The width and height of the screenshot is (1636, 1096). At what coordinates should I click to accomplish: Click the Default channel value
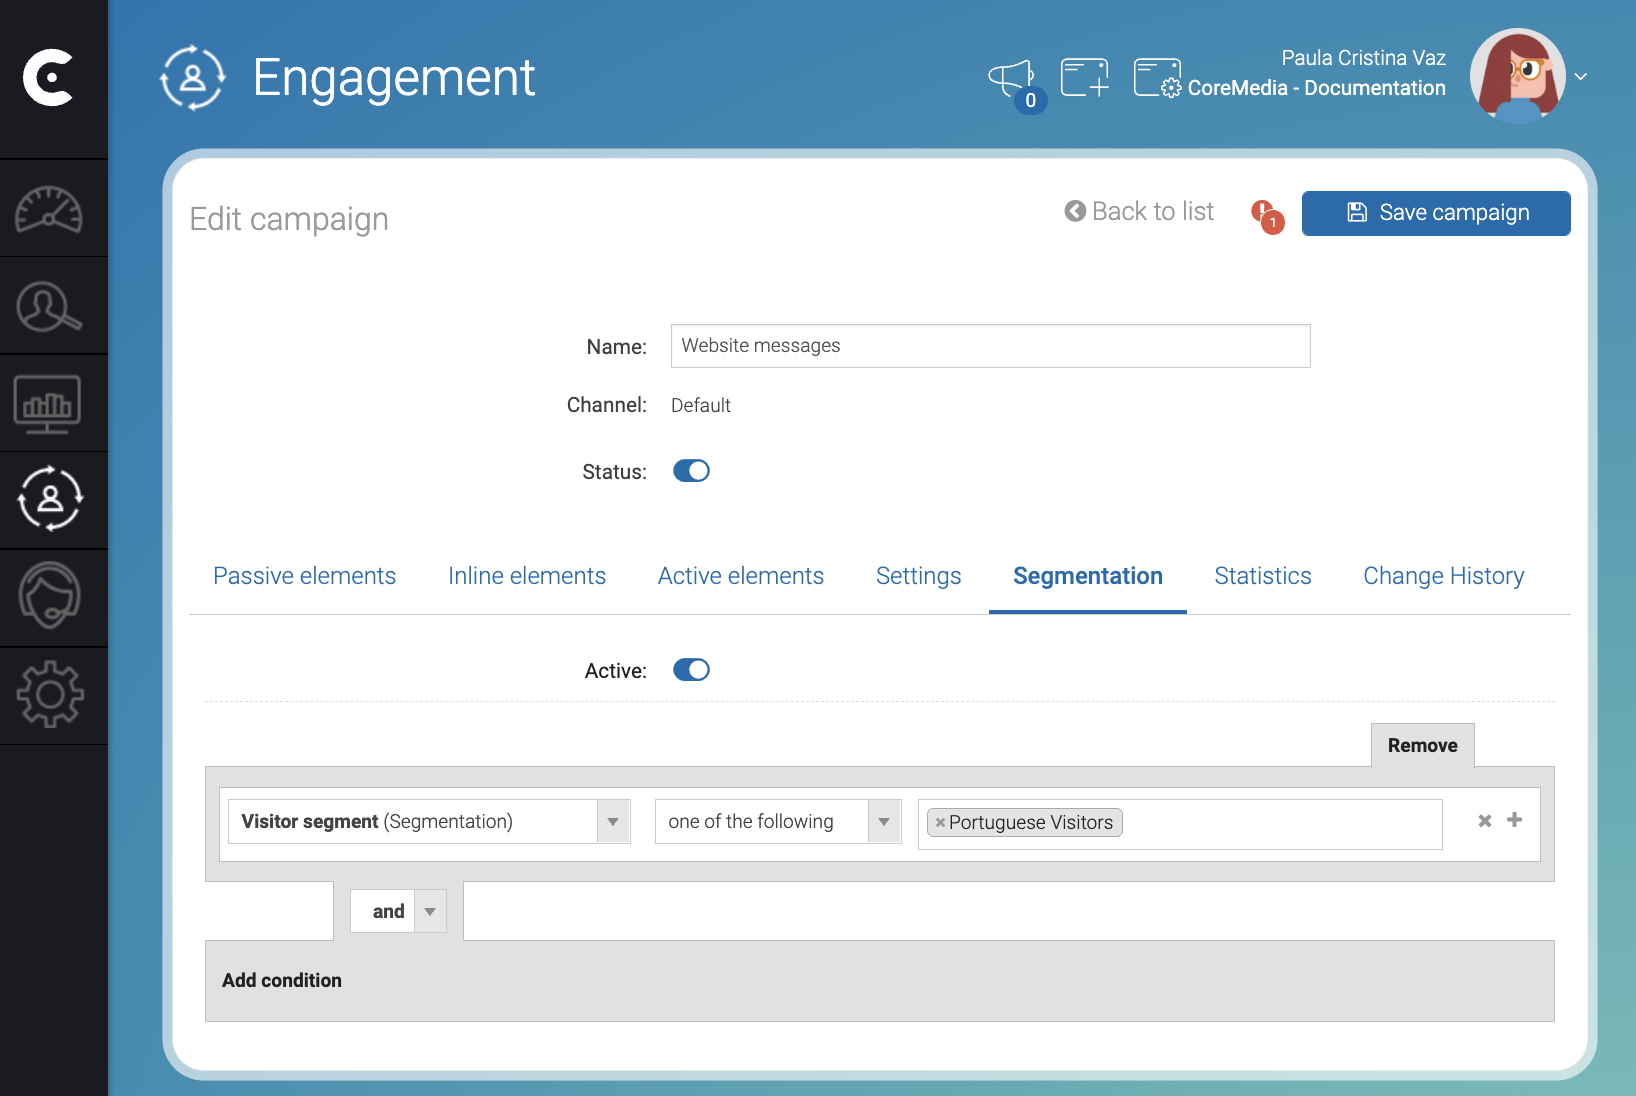tap(701, 405)
